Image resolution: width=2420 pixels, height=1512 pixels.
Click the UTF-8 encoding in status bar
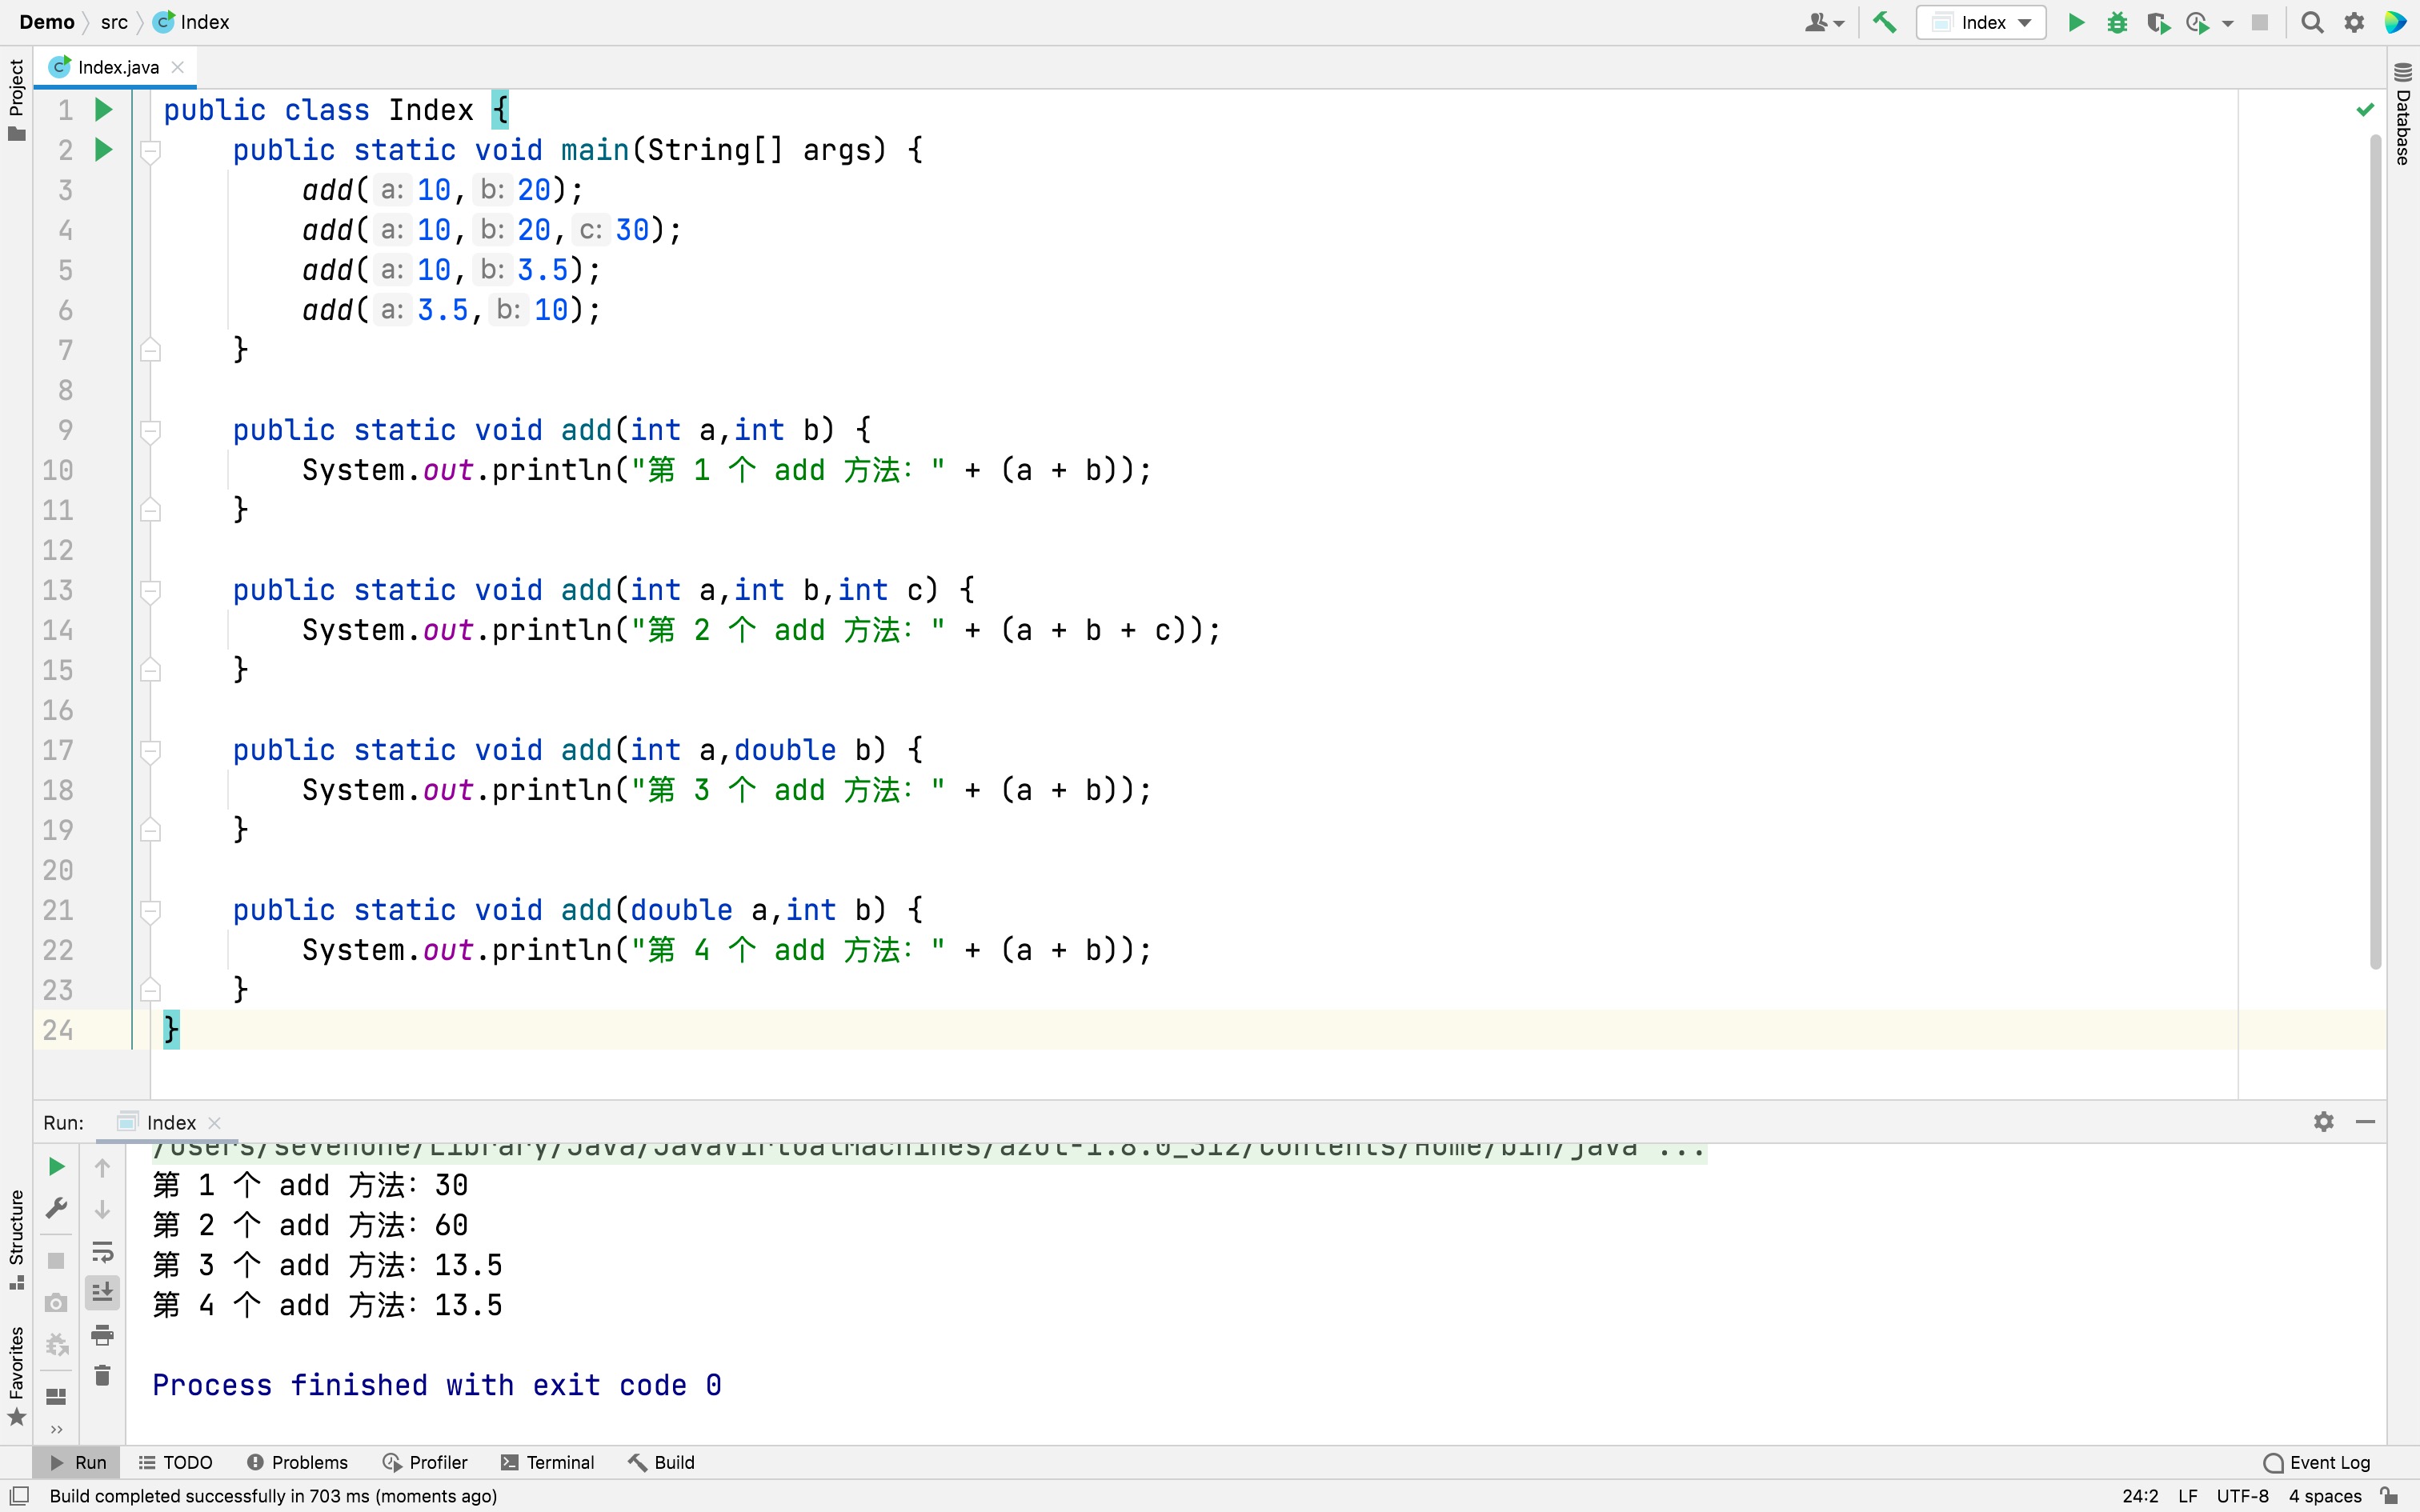(x=2242, y=1496)
